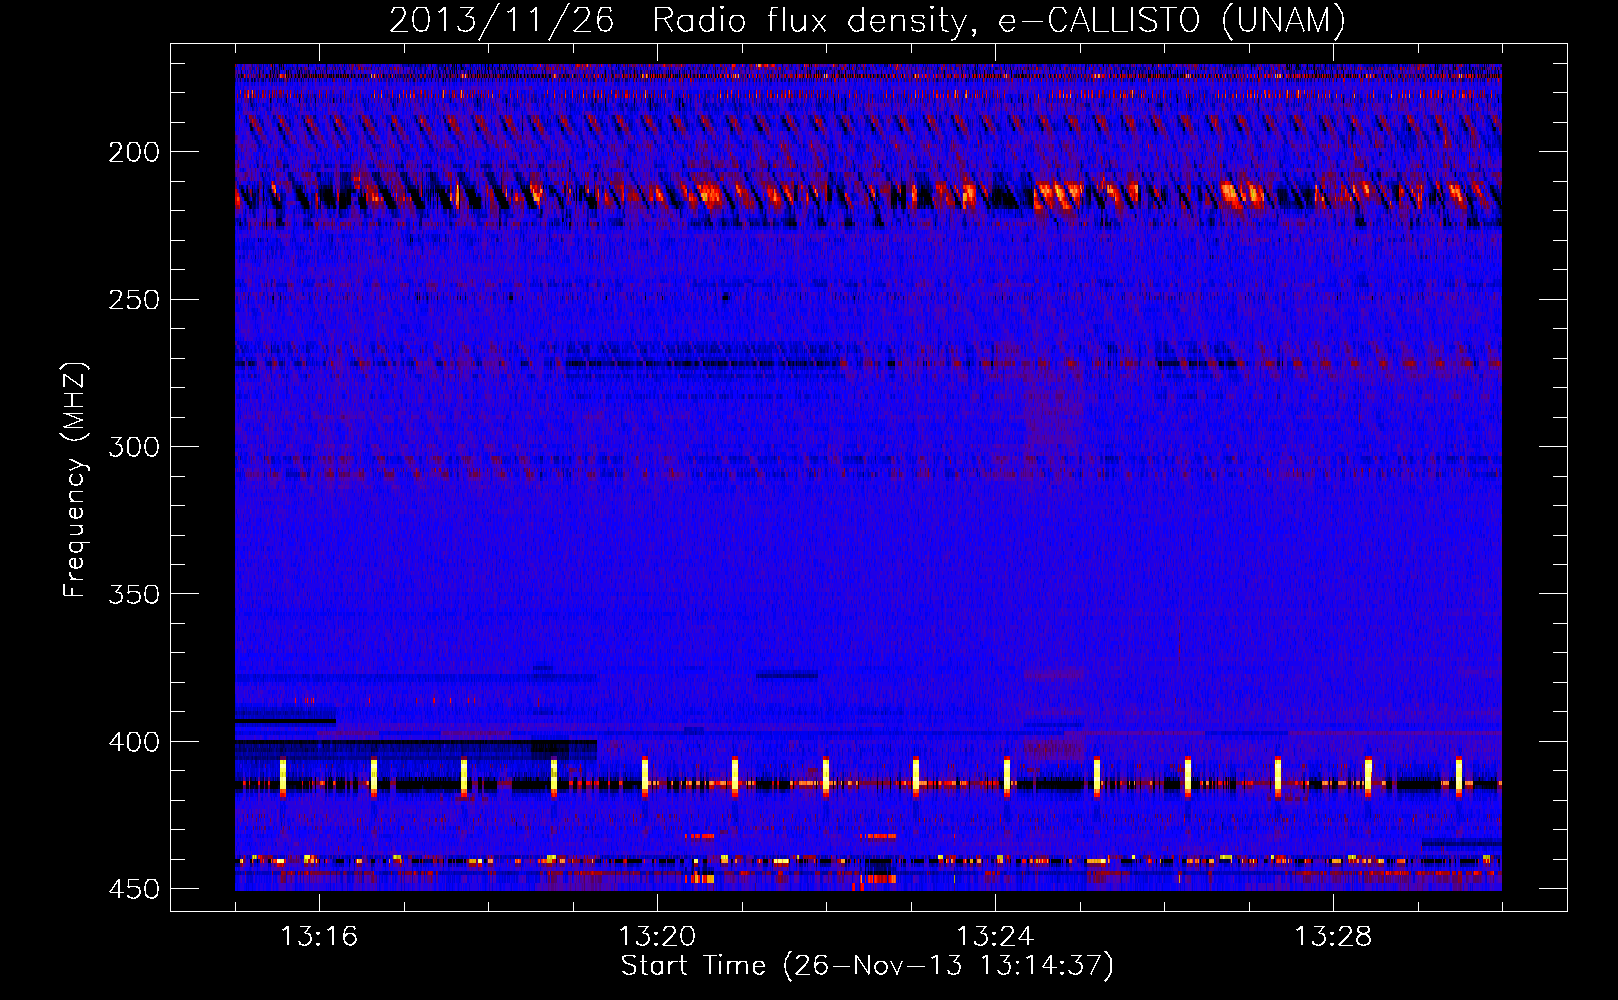Click the 350 frequency tick label
1618x1000 pixels.
click(x=134, y=594)
